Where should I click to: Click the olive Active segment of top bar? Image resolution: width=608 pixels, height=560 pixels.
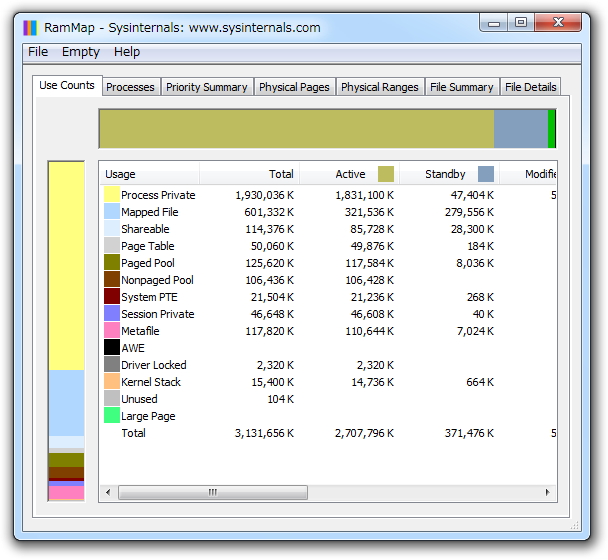pyautogui.click(x=297, y=129)
